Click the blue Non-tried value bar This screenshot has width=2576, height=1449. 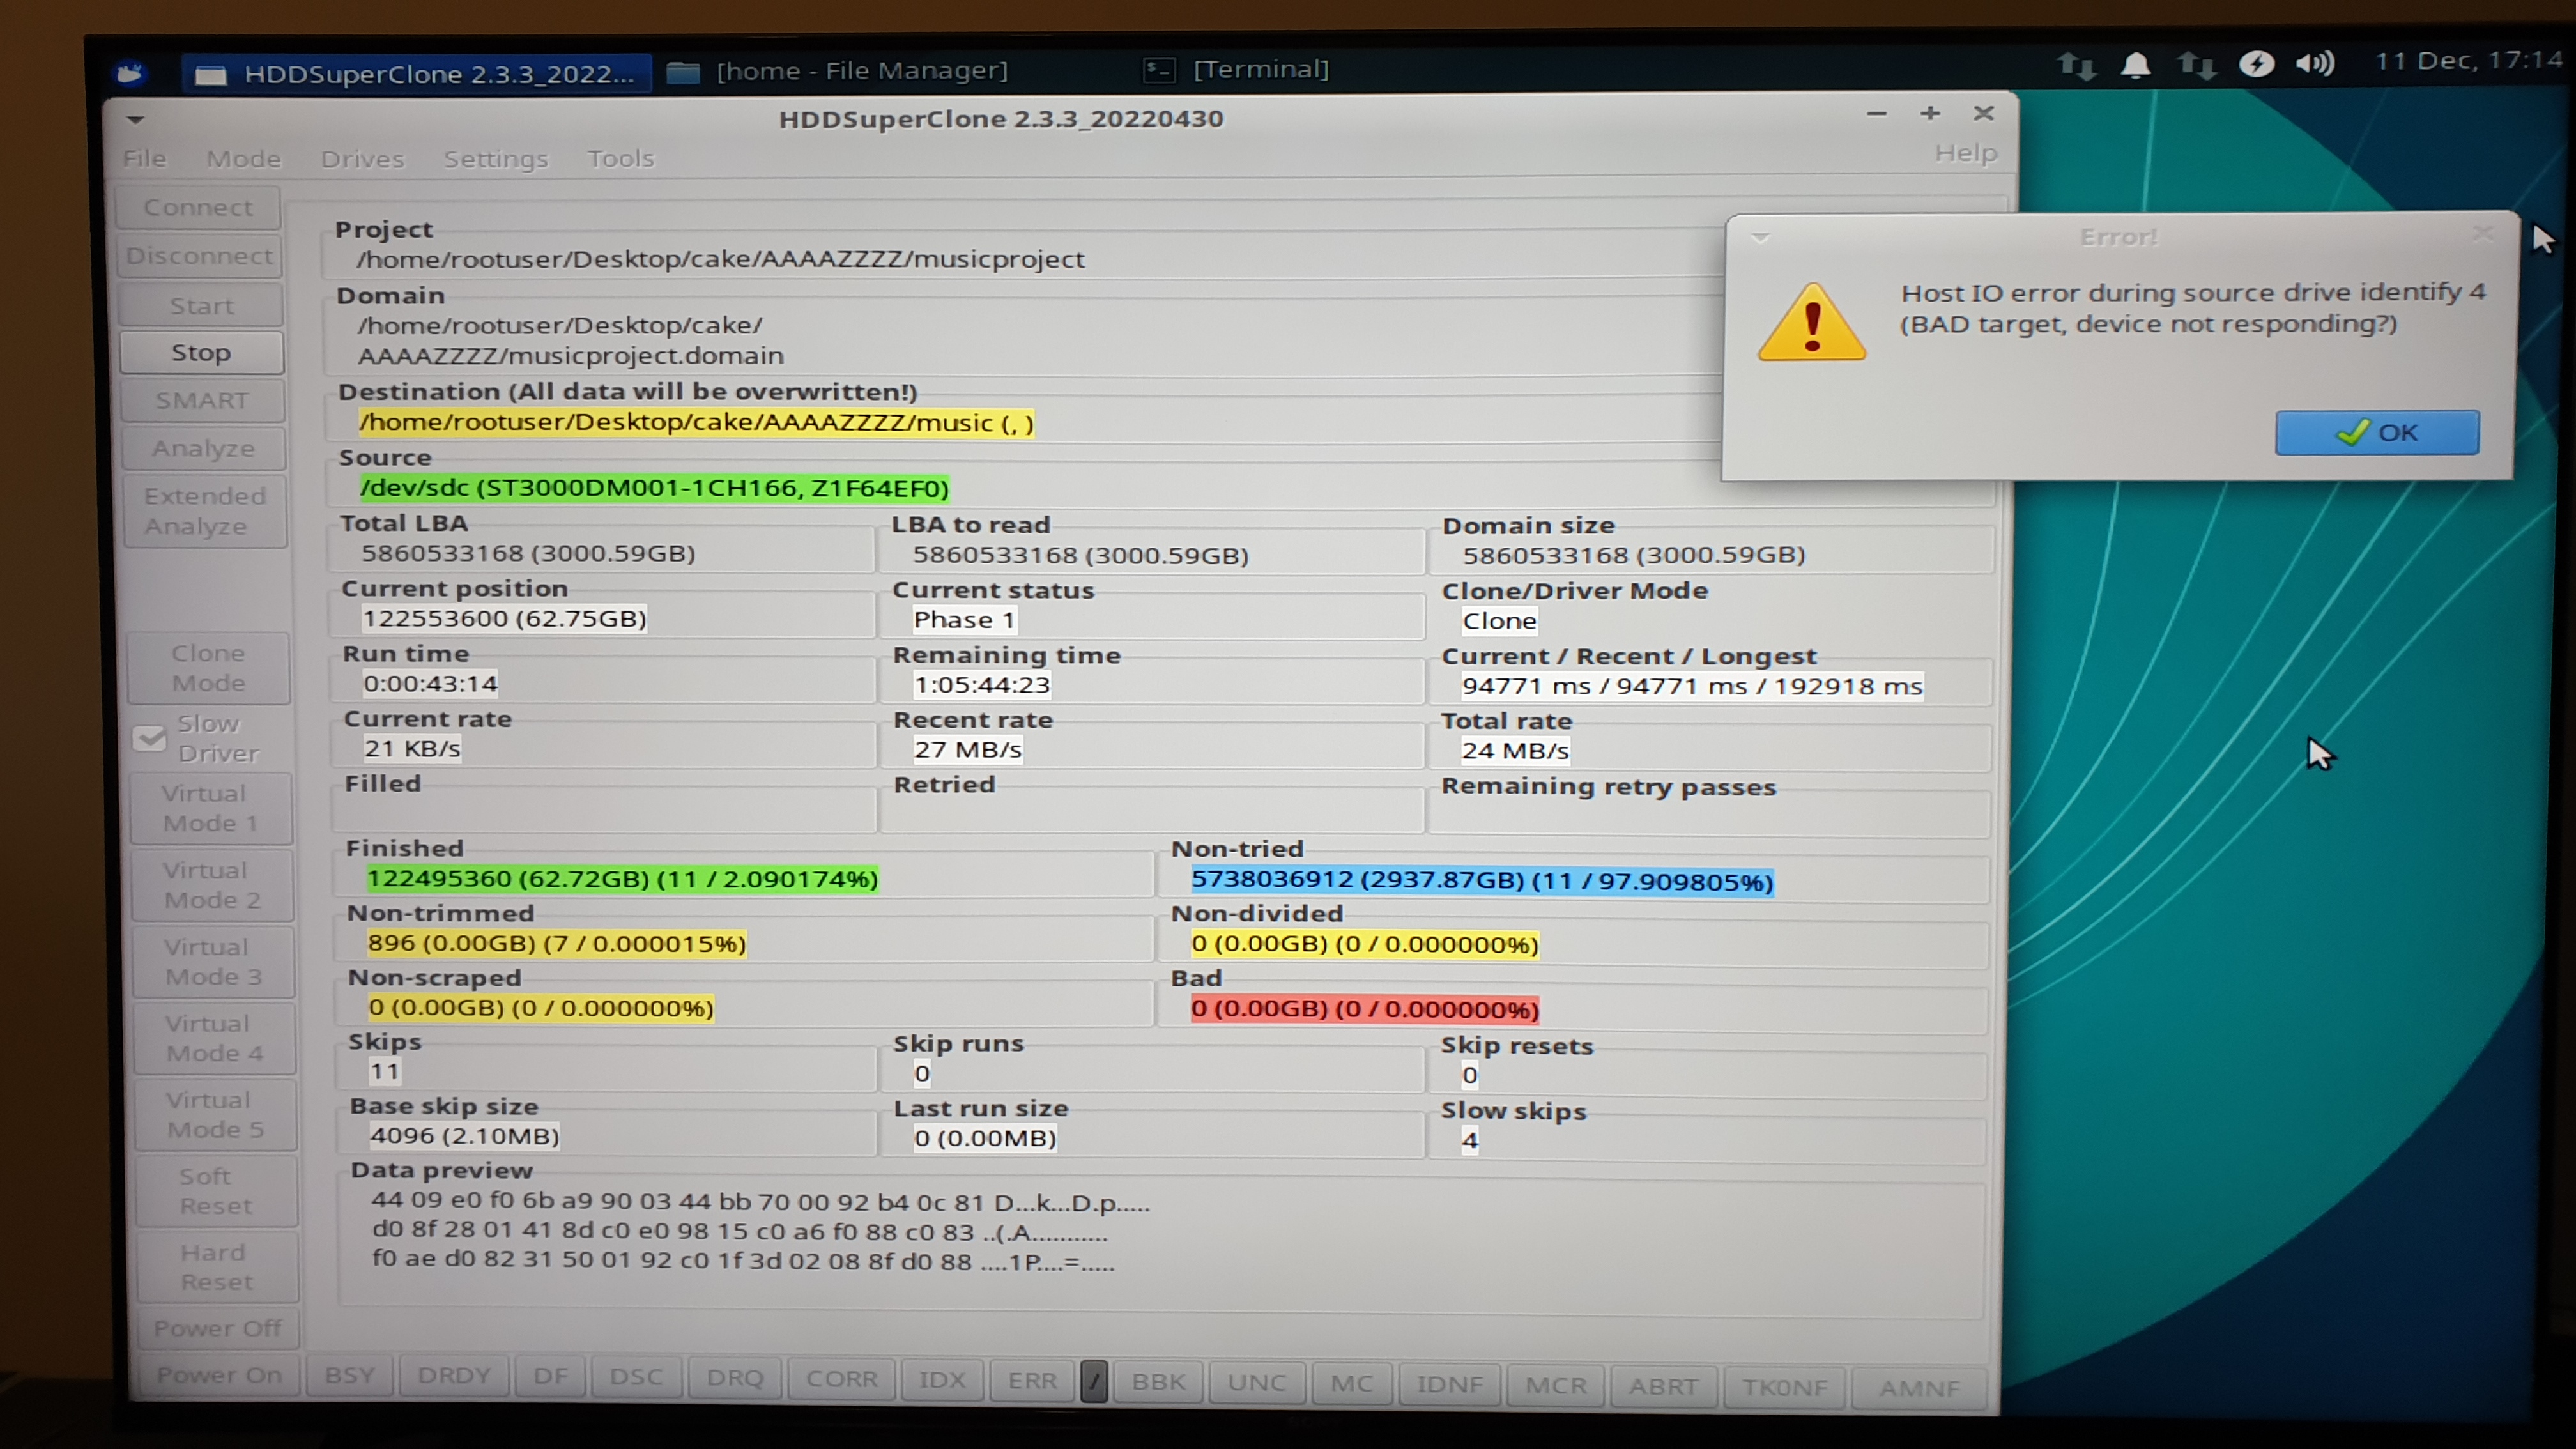1482,881
